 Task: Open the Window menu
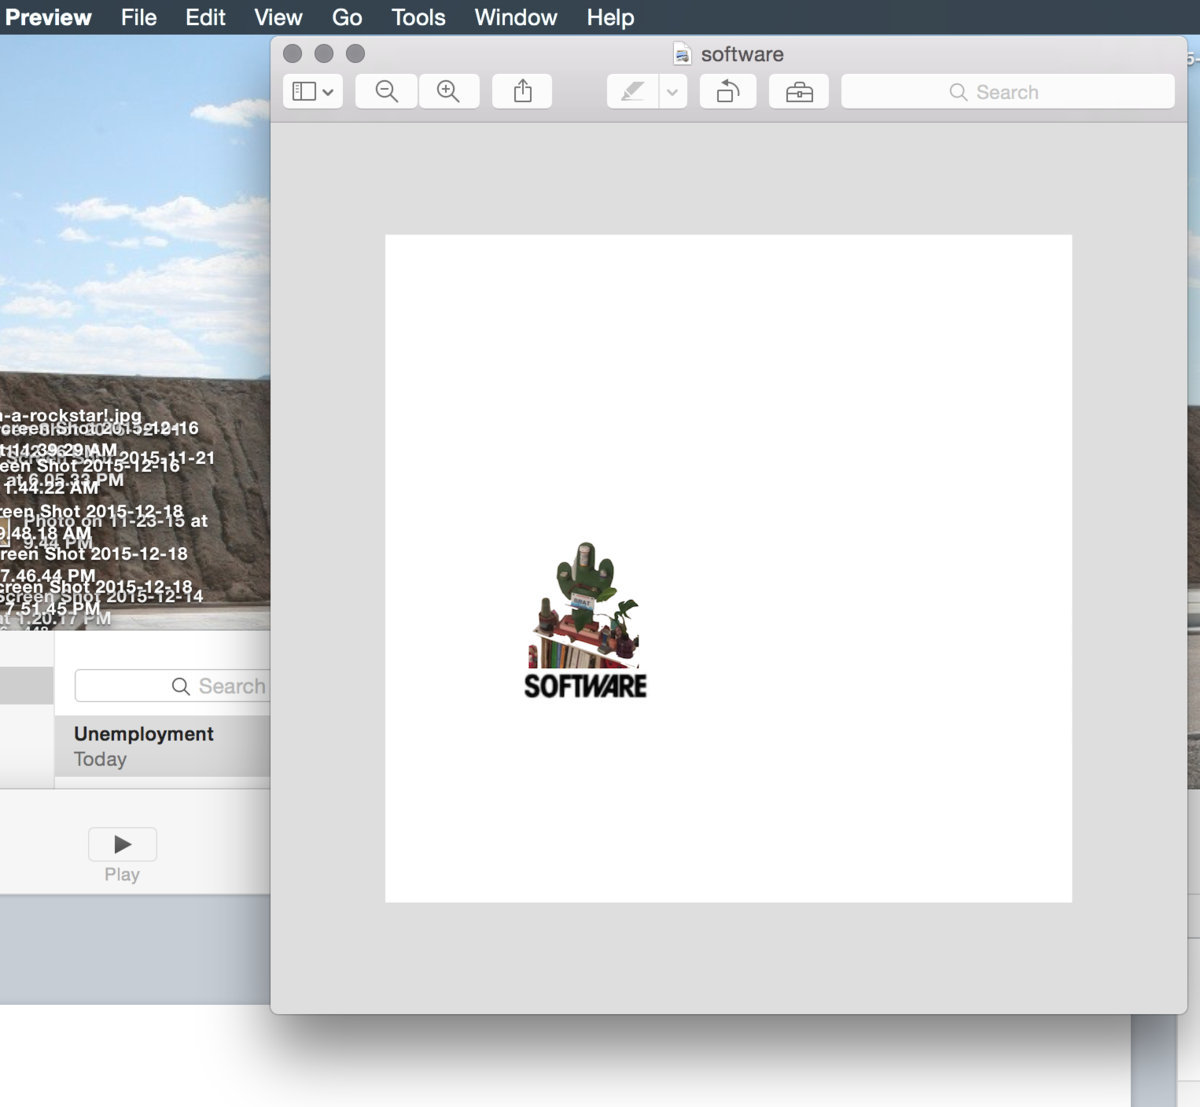515,17
